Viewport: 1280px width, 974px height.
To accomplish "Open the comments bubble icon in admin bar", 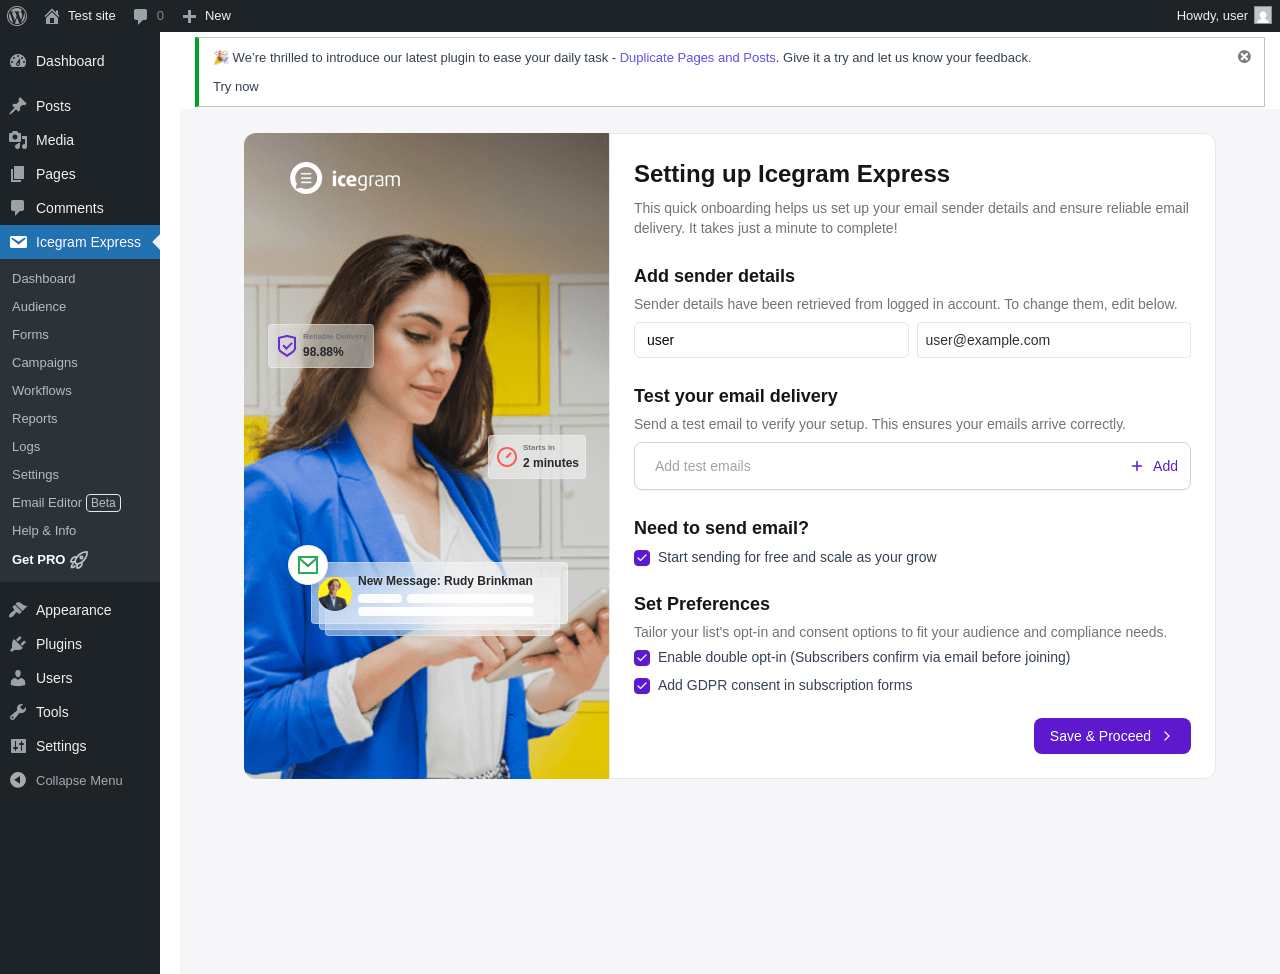I will click(x=141, y=16).
